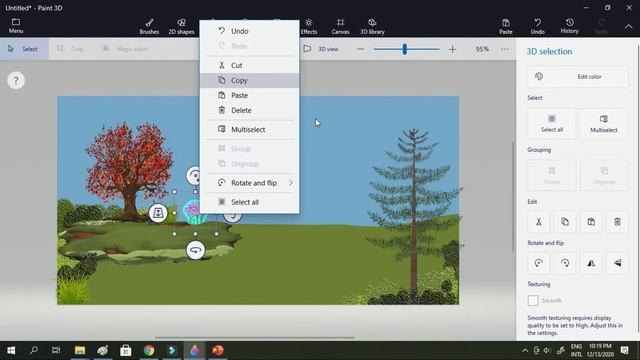This screenshot has height=360, width=640.
Task: Open the 2D shapes tool
Action: [x=181, y=26]
